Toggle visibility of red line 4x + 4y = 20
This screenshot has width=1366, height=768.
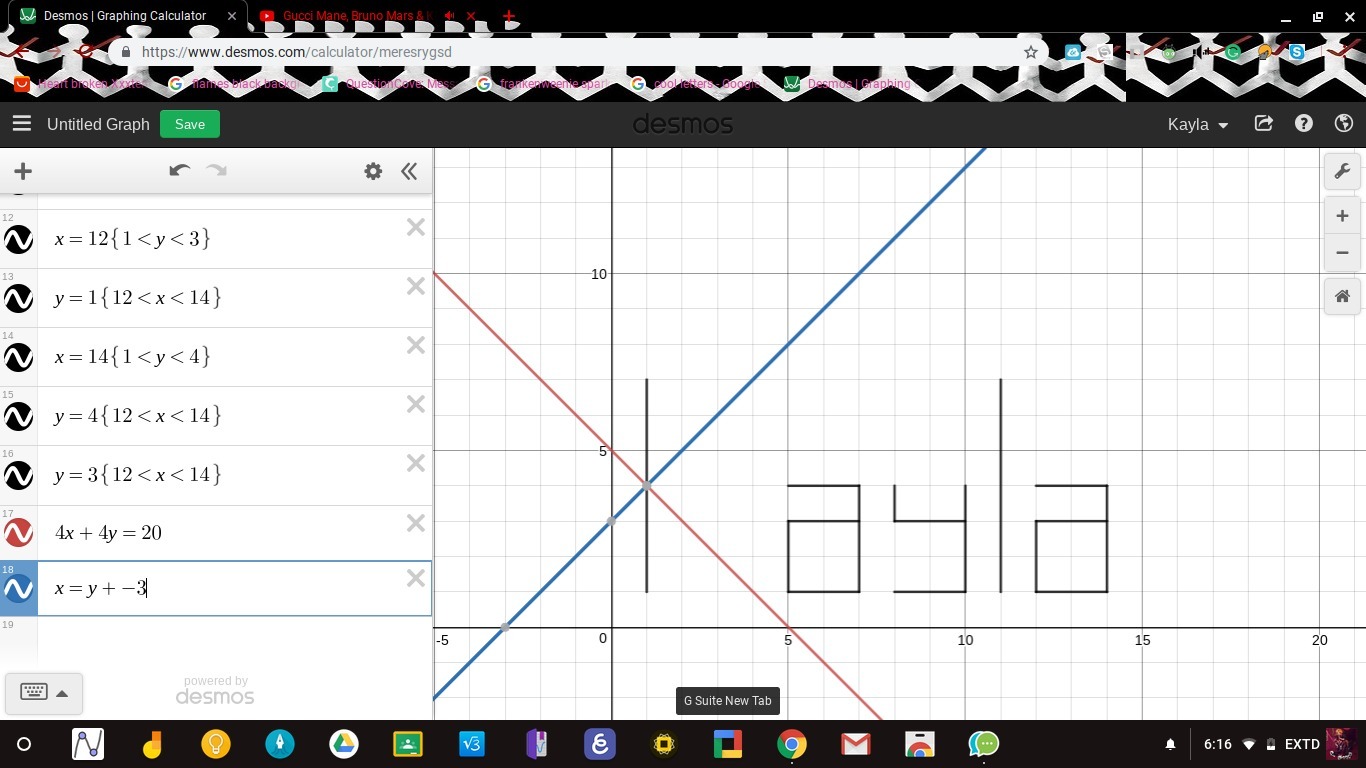tap(19, 534)
